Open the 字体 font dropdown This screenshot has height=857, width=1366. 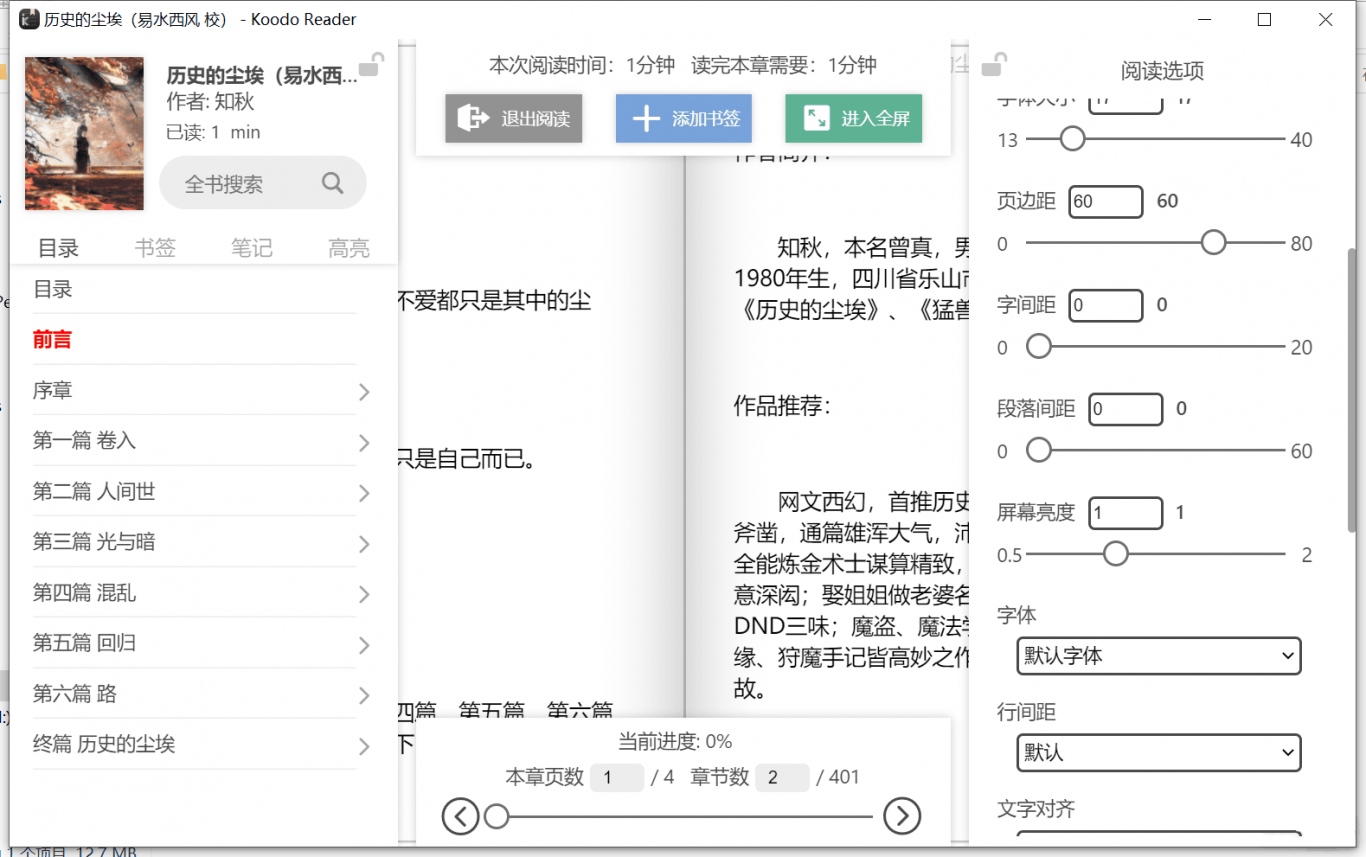click(x=1158, y=657)
